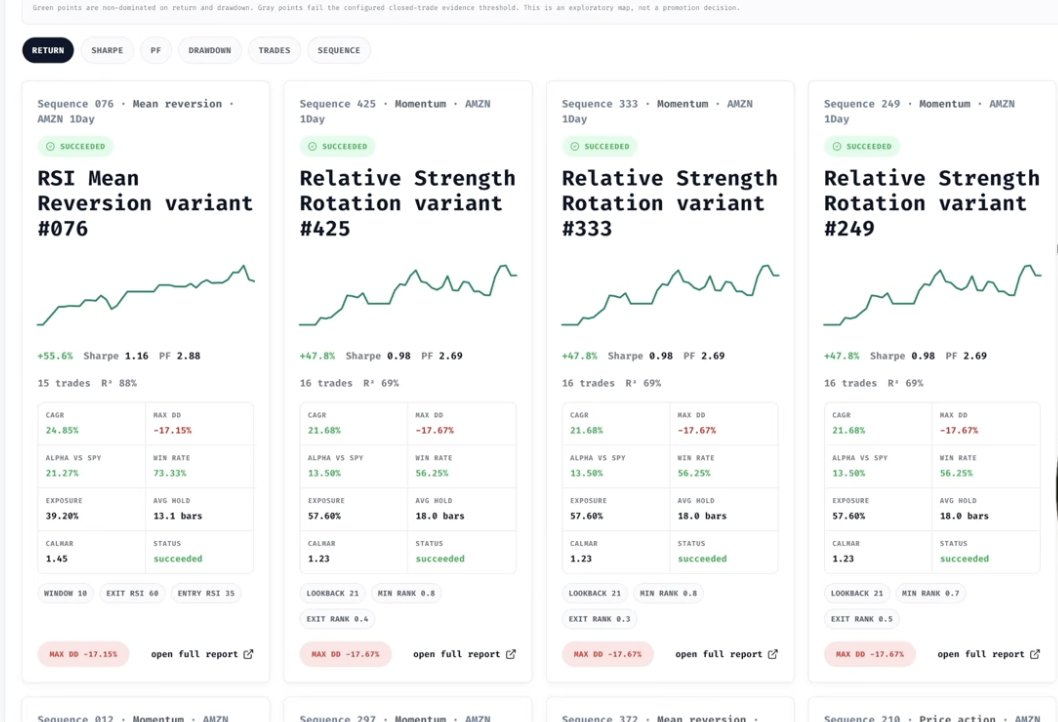Select the SEQUENCE sort pill
The image size is (1058, 722).
click(339, 50)
